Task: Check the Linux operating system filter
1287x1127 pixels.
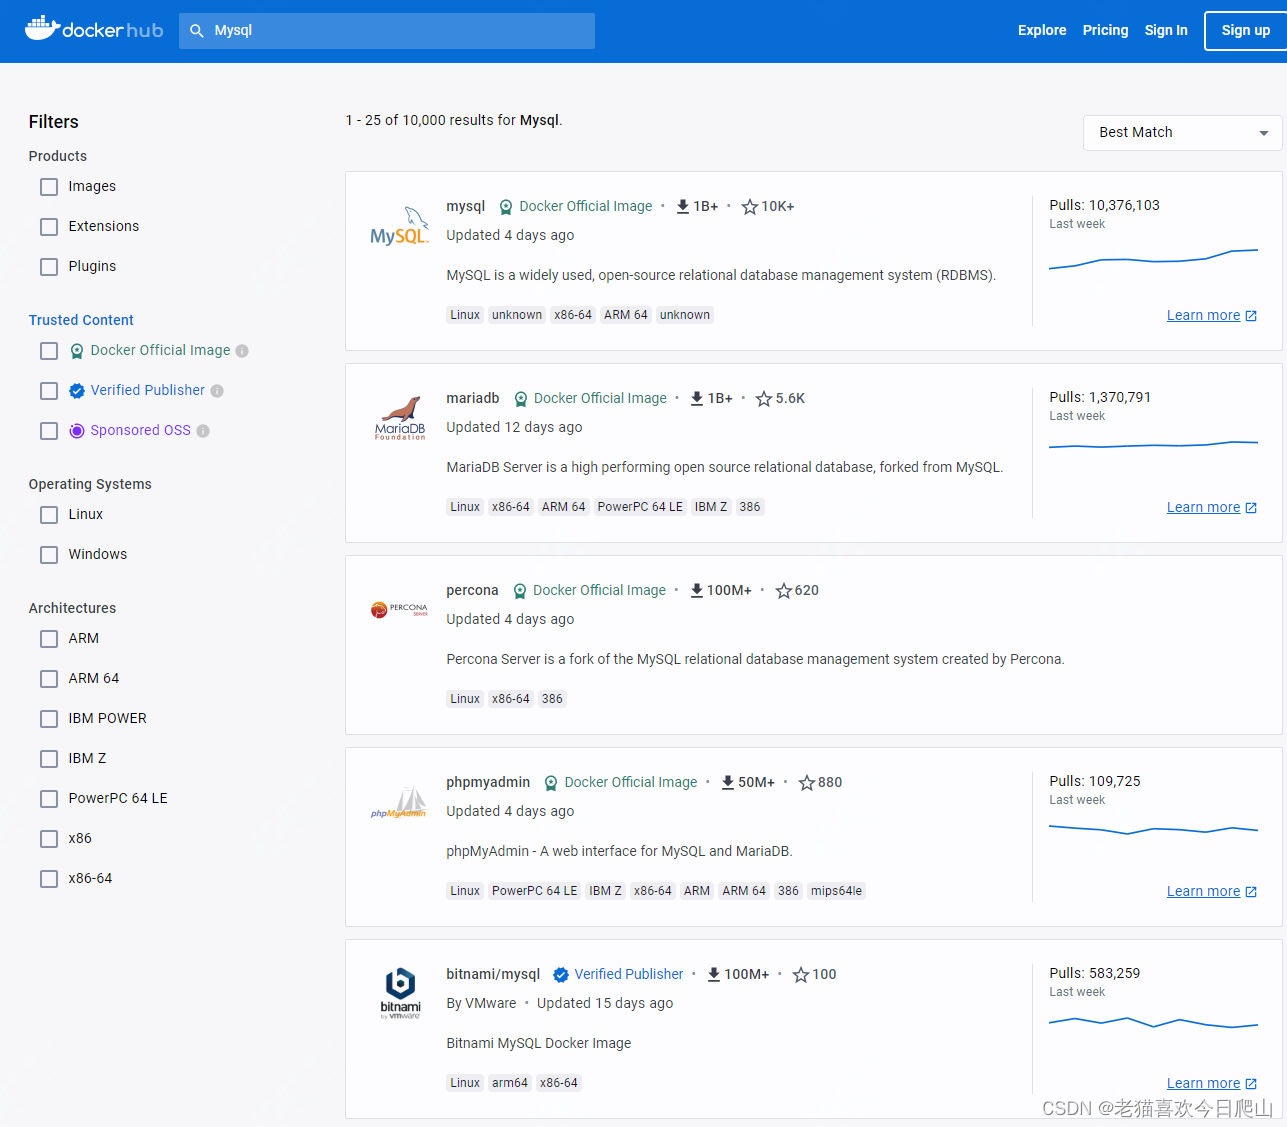Action: [48, 514]
